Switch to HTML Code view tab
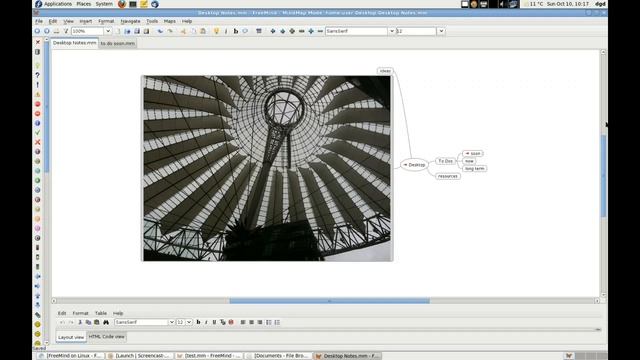This screenshot has height=360, width=640. click(x=107, y=337)
